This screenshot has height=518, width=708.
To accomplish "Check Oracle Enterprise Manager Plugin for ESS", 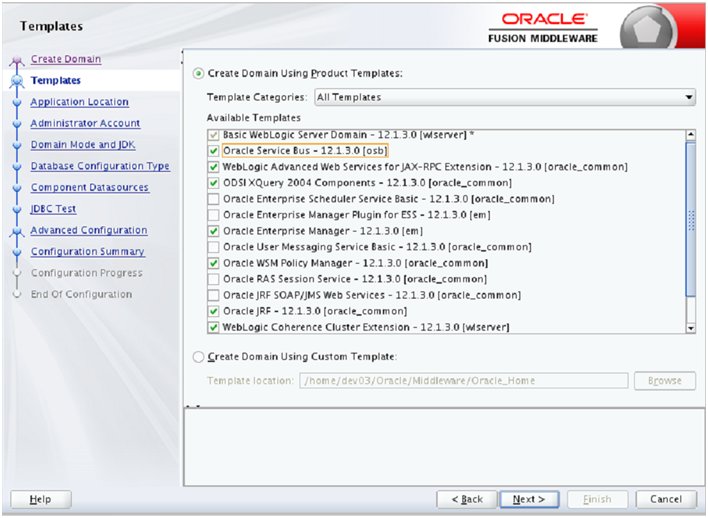I will click(213, 215).
